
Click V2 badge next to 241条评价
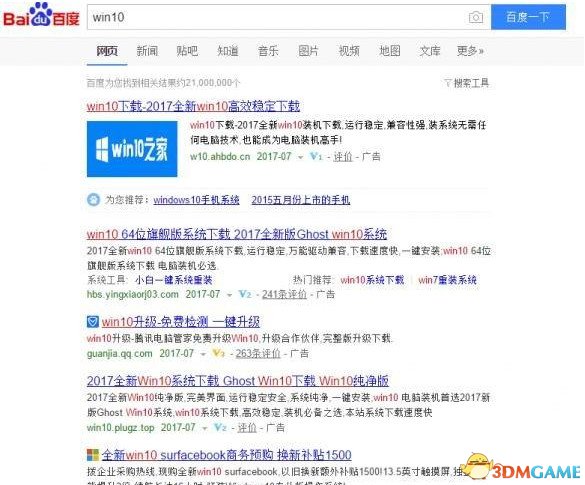point(245,294)
